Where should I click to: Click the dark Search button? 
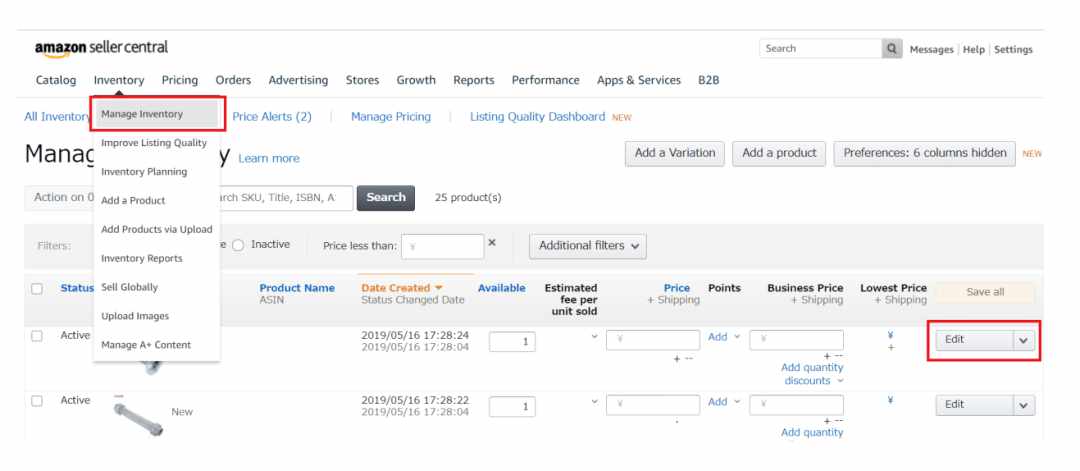tap(386, 198)
